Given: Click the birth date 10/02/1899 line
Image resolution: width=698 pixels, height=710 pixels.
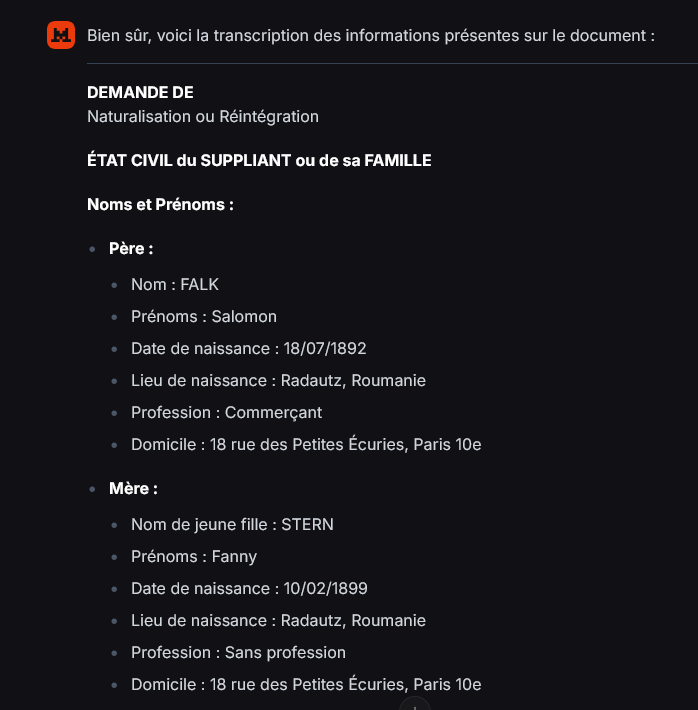Looking at the screenshot, I should pyautogui.click(x=249, y=588).
